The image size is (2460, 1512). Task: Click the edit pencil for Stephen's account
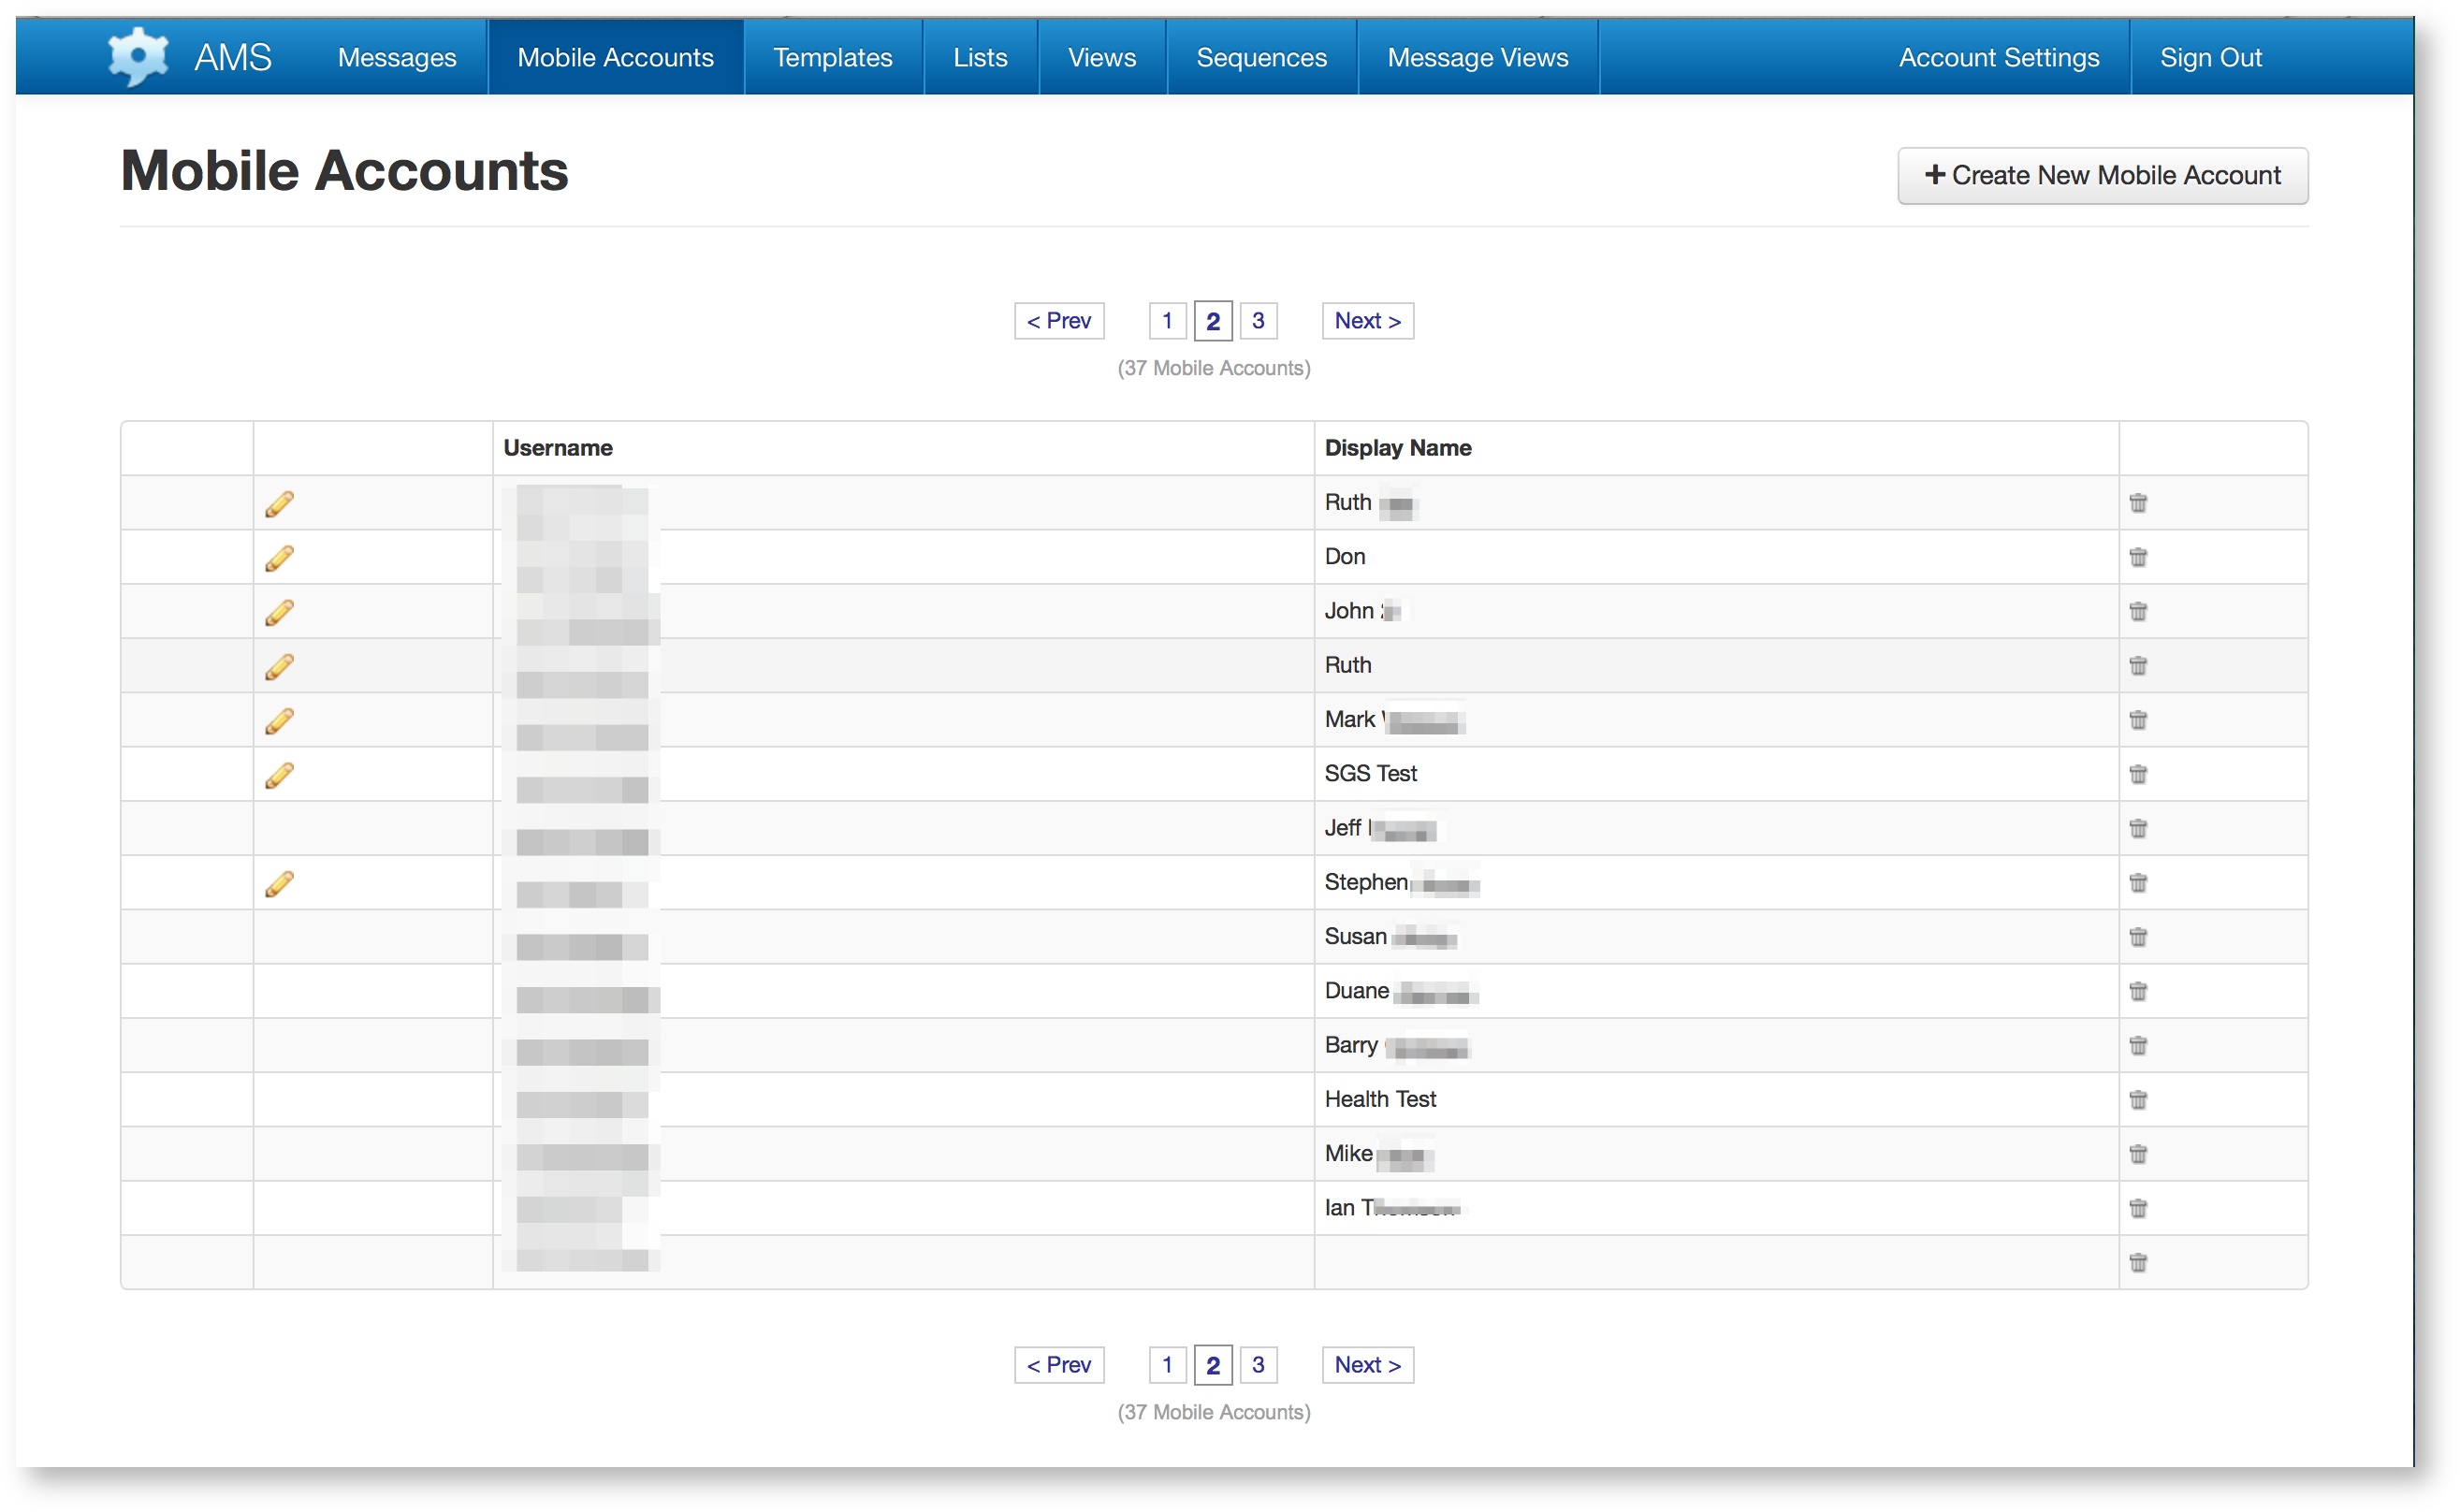coord(280,881)
